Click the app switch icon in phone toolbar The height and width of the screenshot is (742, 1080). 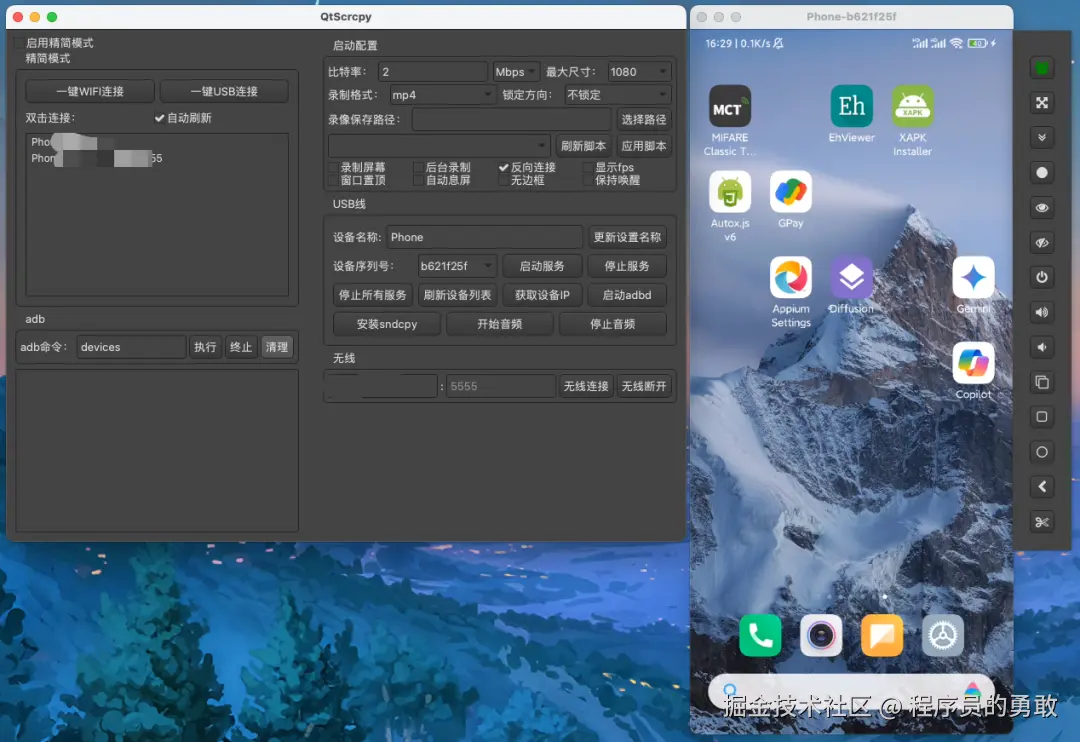[x=1041, y=382]
